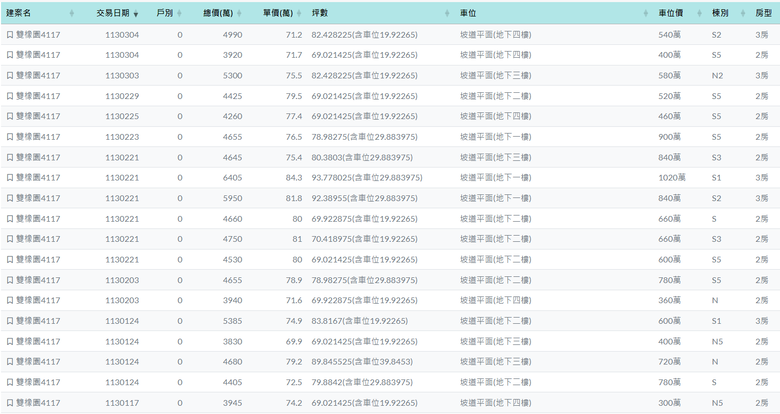The height and width of the screenshot is (414, 780).
Task: Bookmark the row with total price 5385
Action: tap(10, 321)
